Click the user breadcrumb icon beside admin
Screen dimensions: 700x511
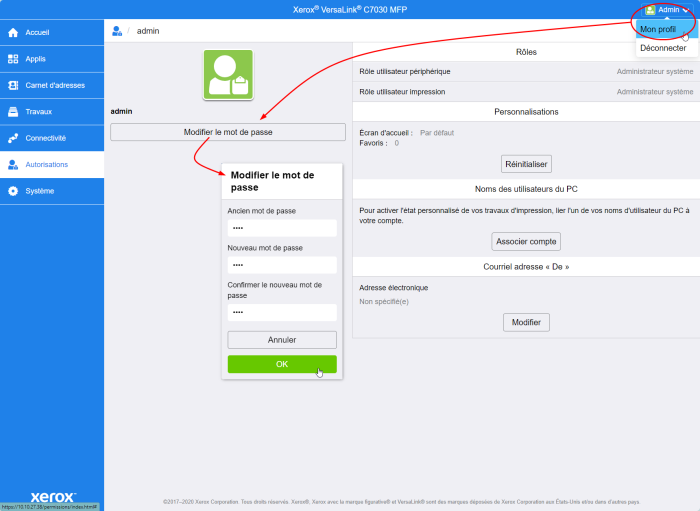click(x=118, y=31)
